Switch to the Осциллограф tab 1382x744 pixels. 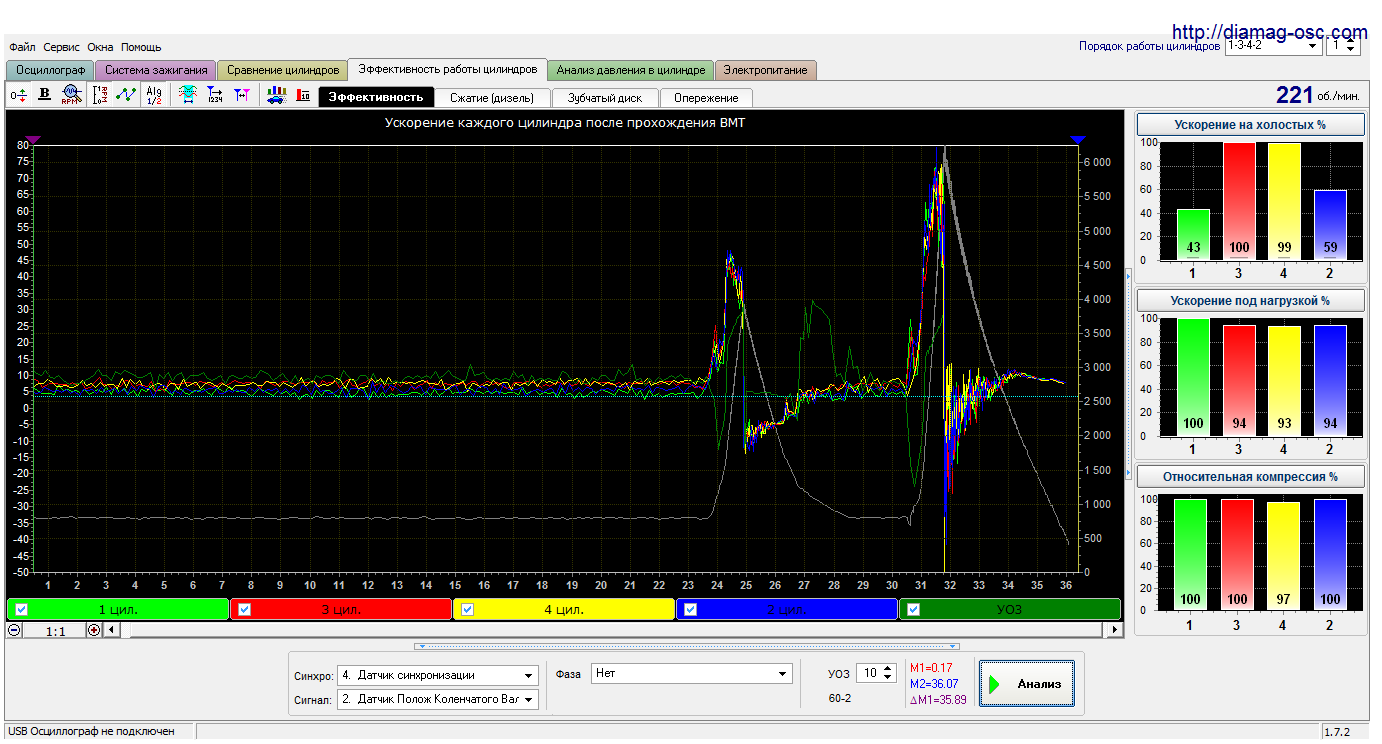point(51,70)
